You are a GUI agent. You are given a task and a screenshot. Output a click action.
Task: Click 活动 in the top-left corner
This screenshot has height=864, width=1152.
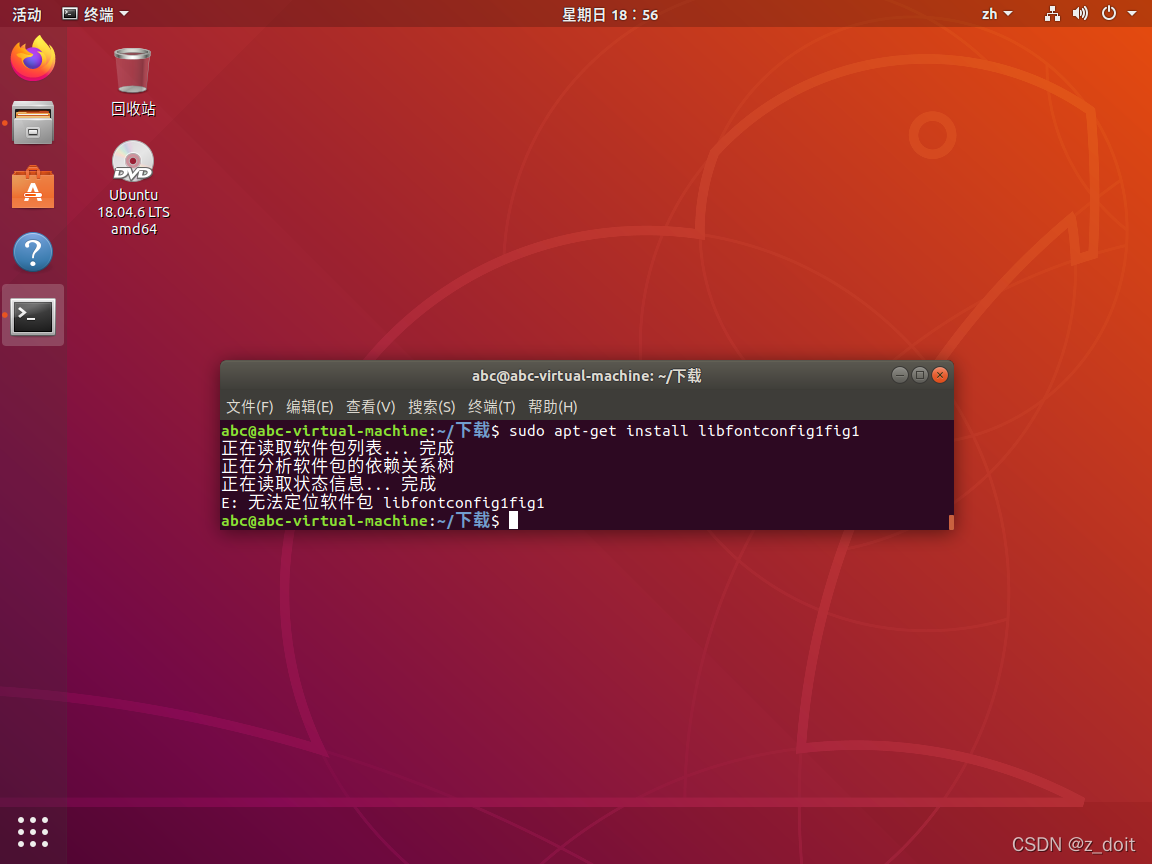[26, 14]
